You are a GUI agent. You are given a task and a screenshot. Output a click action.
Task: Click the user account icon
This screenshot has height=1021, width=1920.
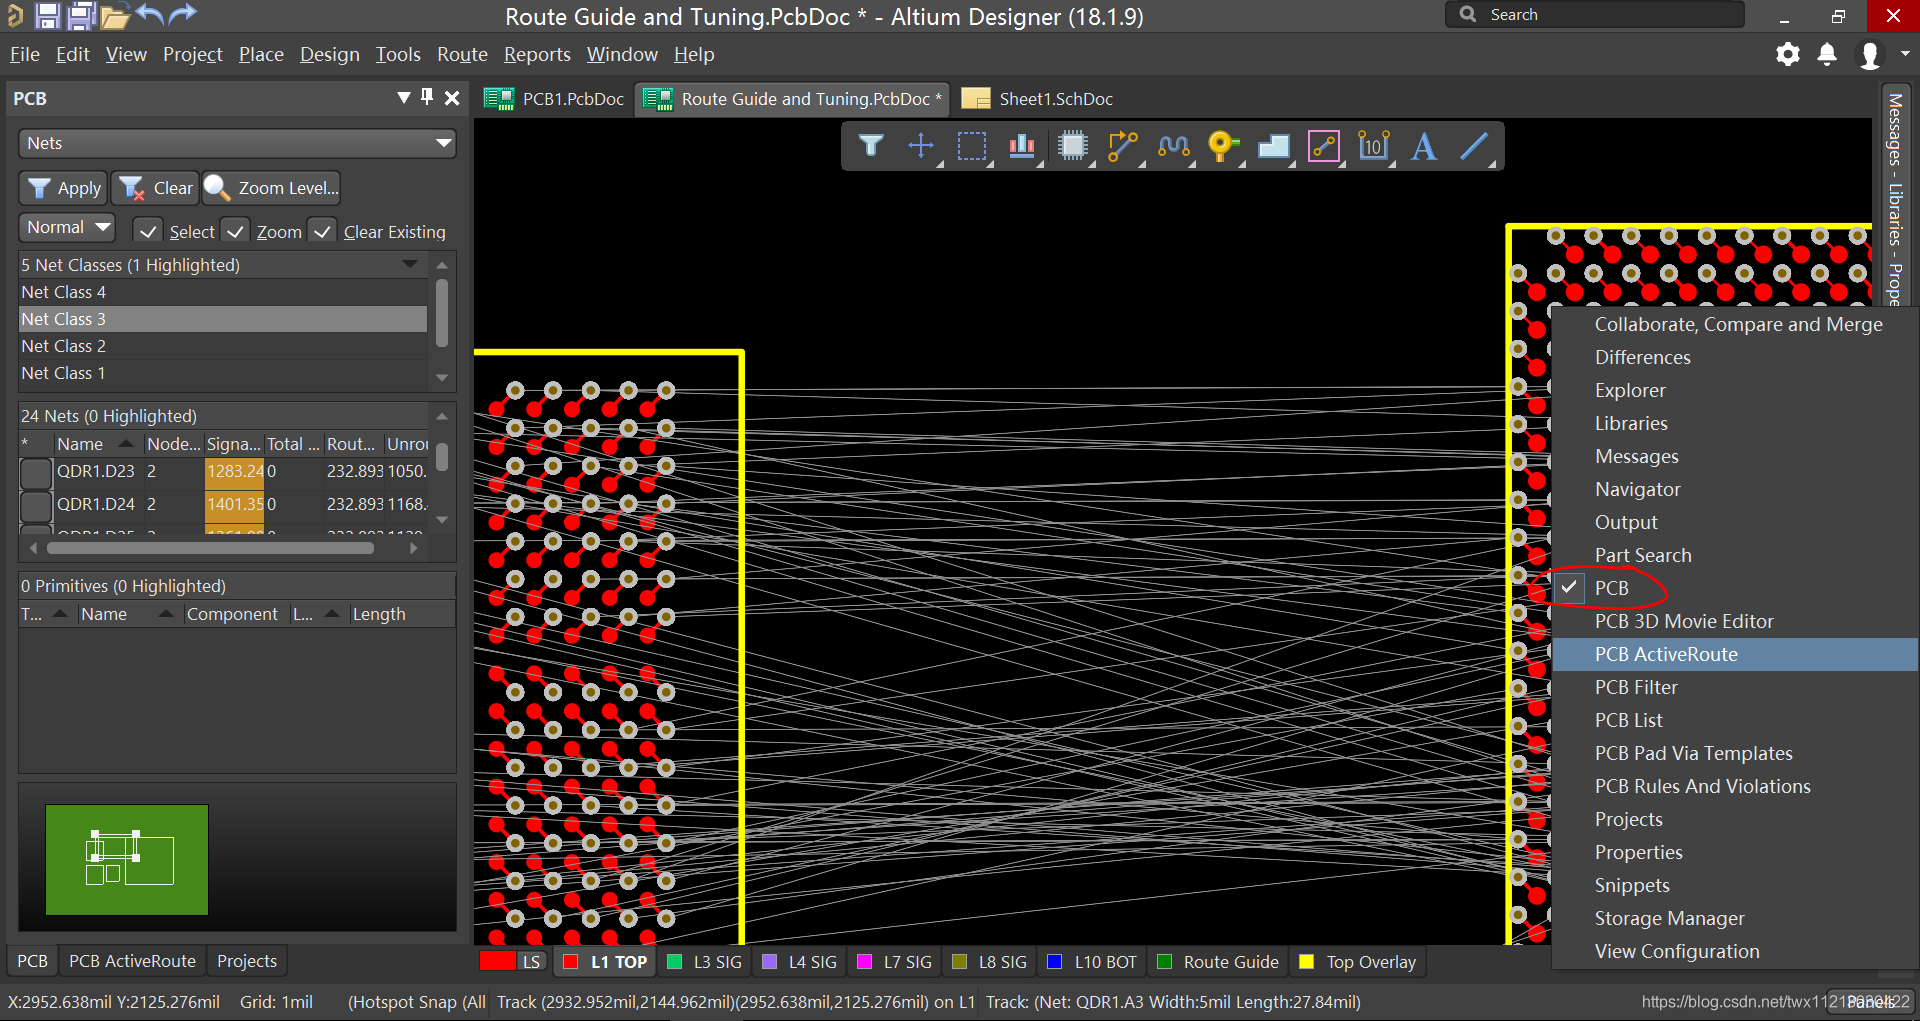click(1869, 55)
